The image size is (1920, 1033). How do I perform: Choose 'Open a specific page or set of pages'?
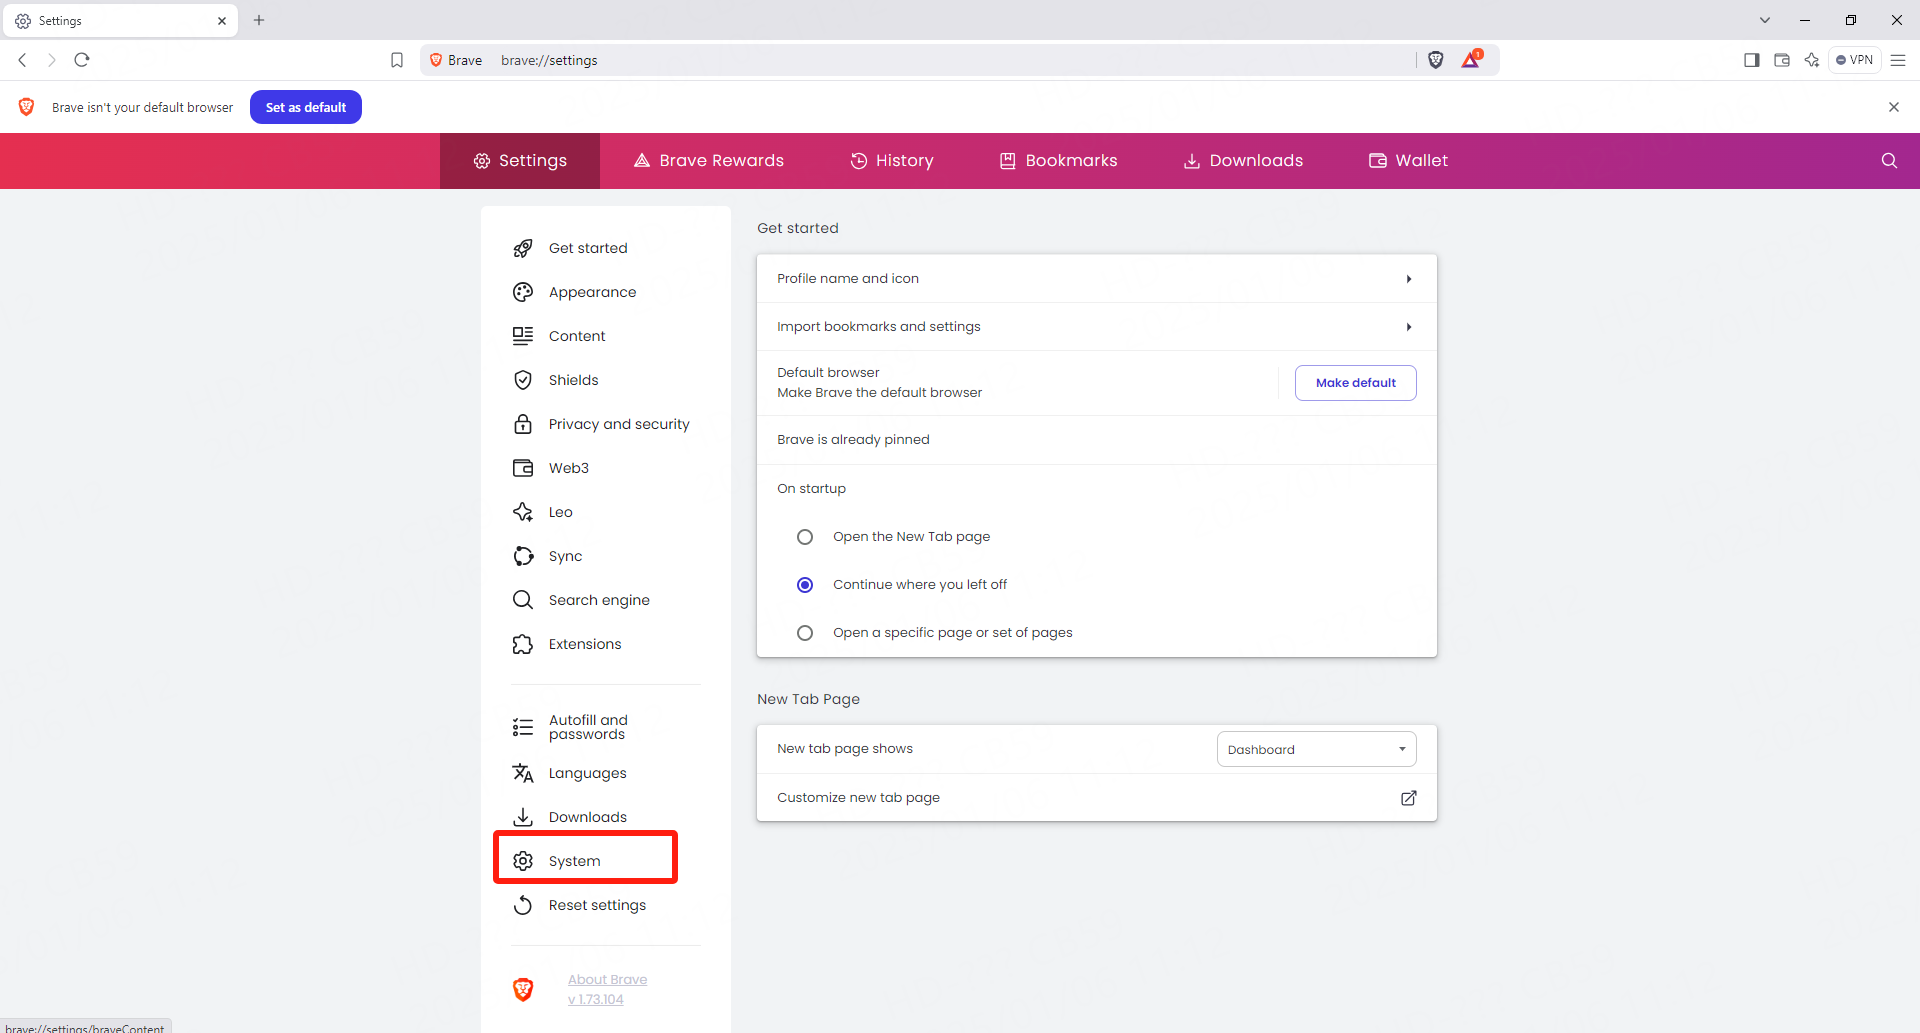805,633
